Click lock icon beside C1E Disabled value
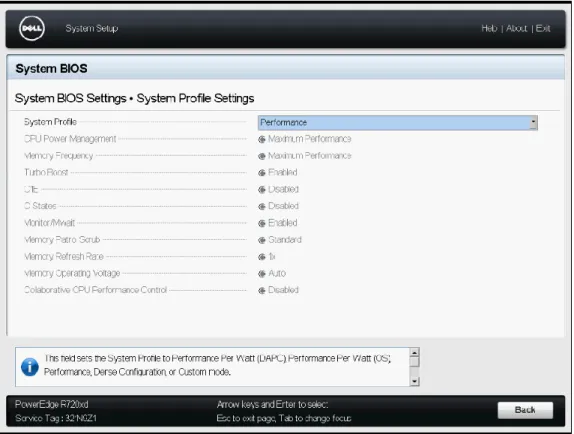The height and width of the screenshot is (434, 574). (x=262, y=190)
